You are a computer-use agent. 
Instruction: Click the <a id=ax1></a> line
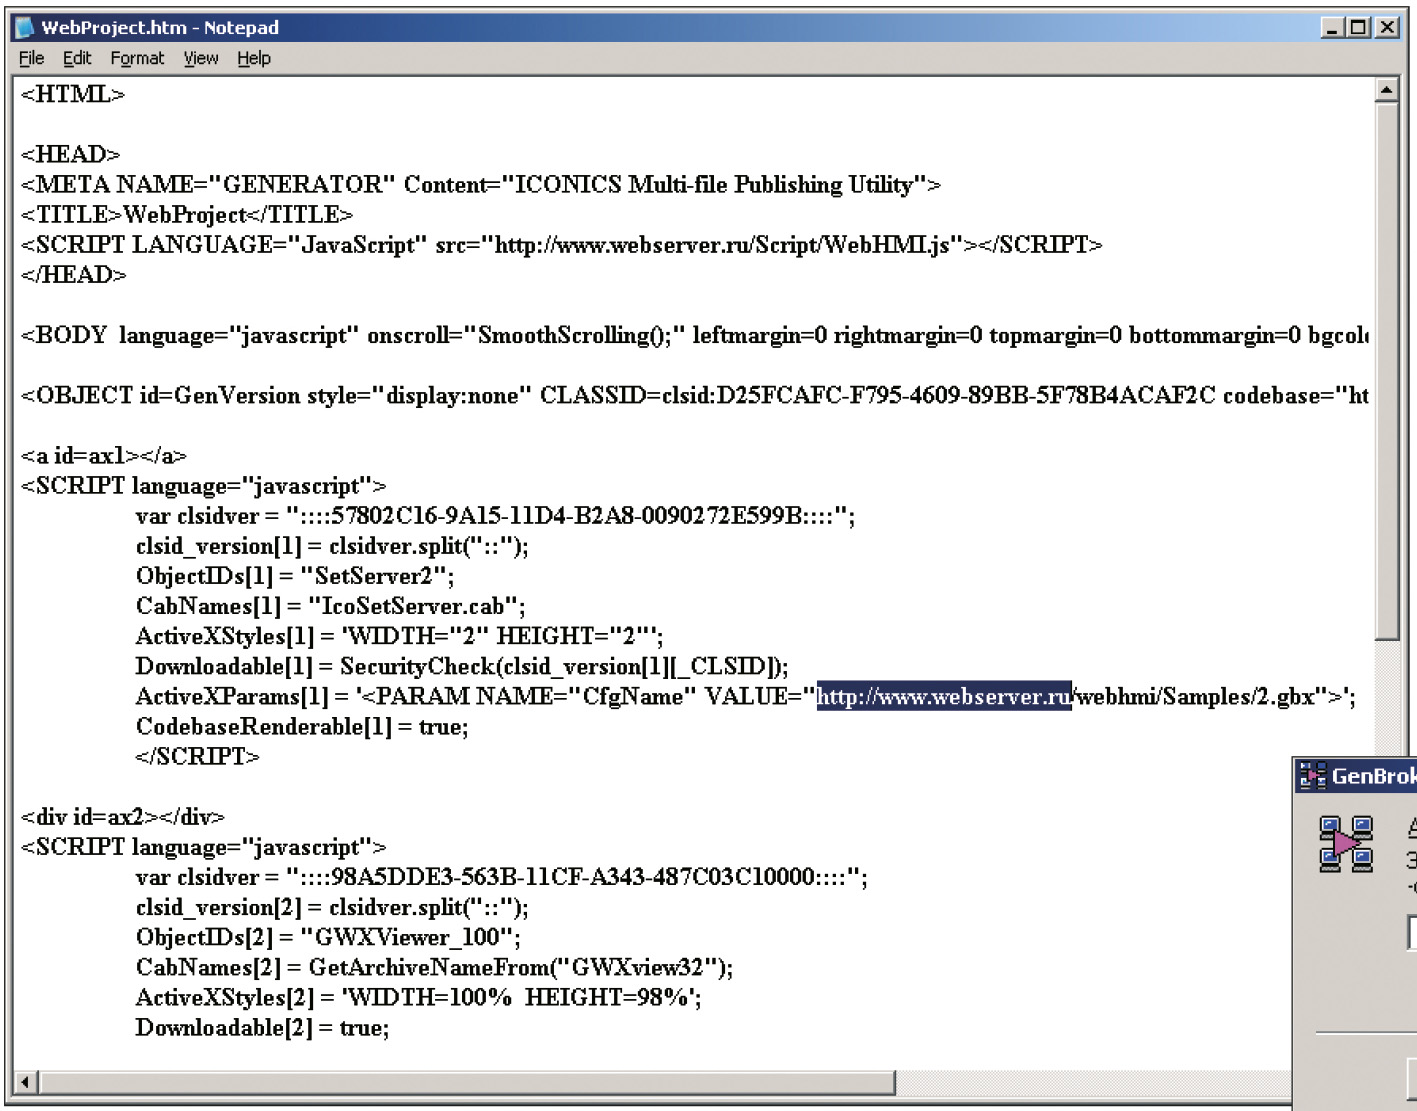pyautogui.click(x=104, y=455)
